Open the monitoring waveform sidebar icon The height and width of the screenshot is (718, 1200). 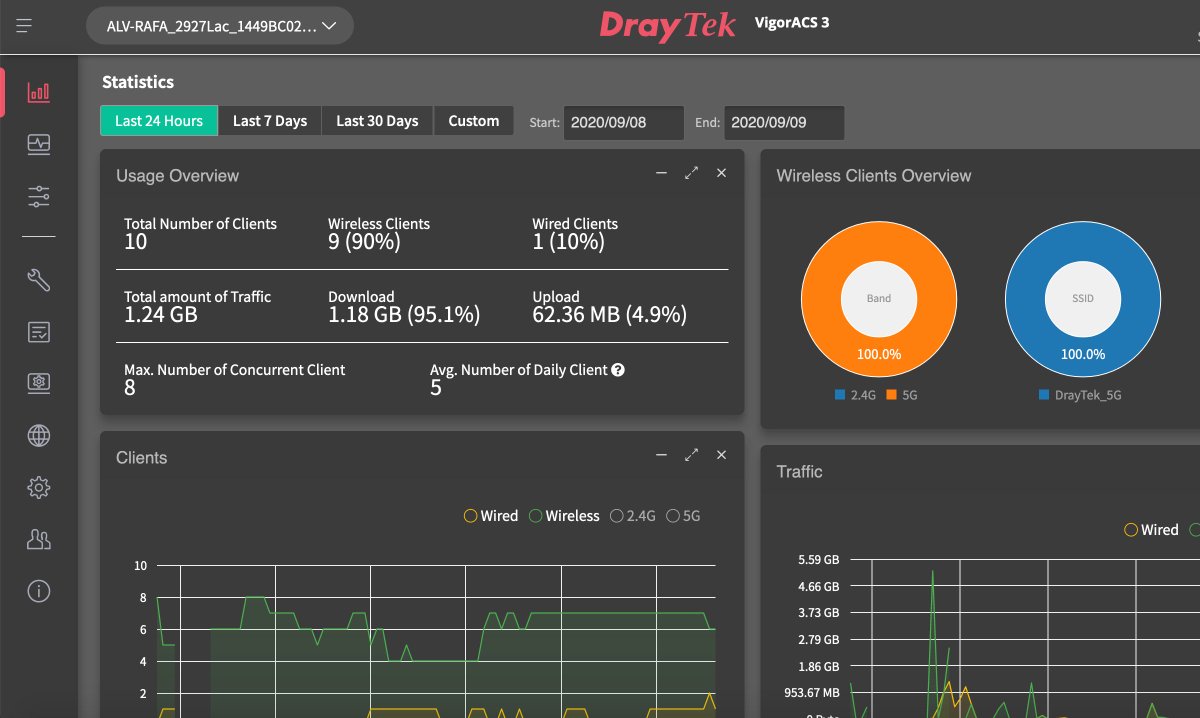39,144
